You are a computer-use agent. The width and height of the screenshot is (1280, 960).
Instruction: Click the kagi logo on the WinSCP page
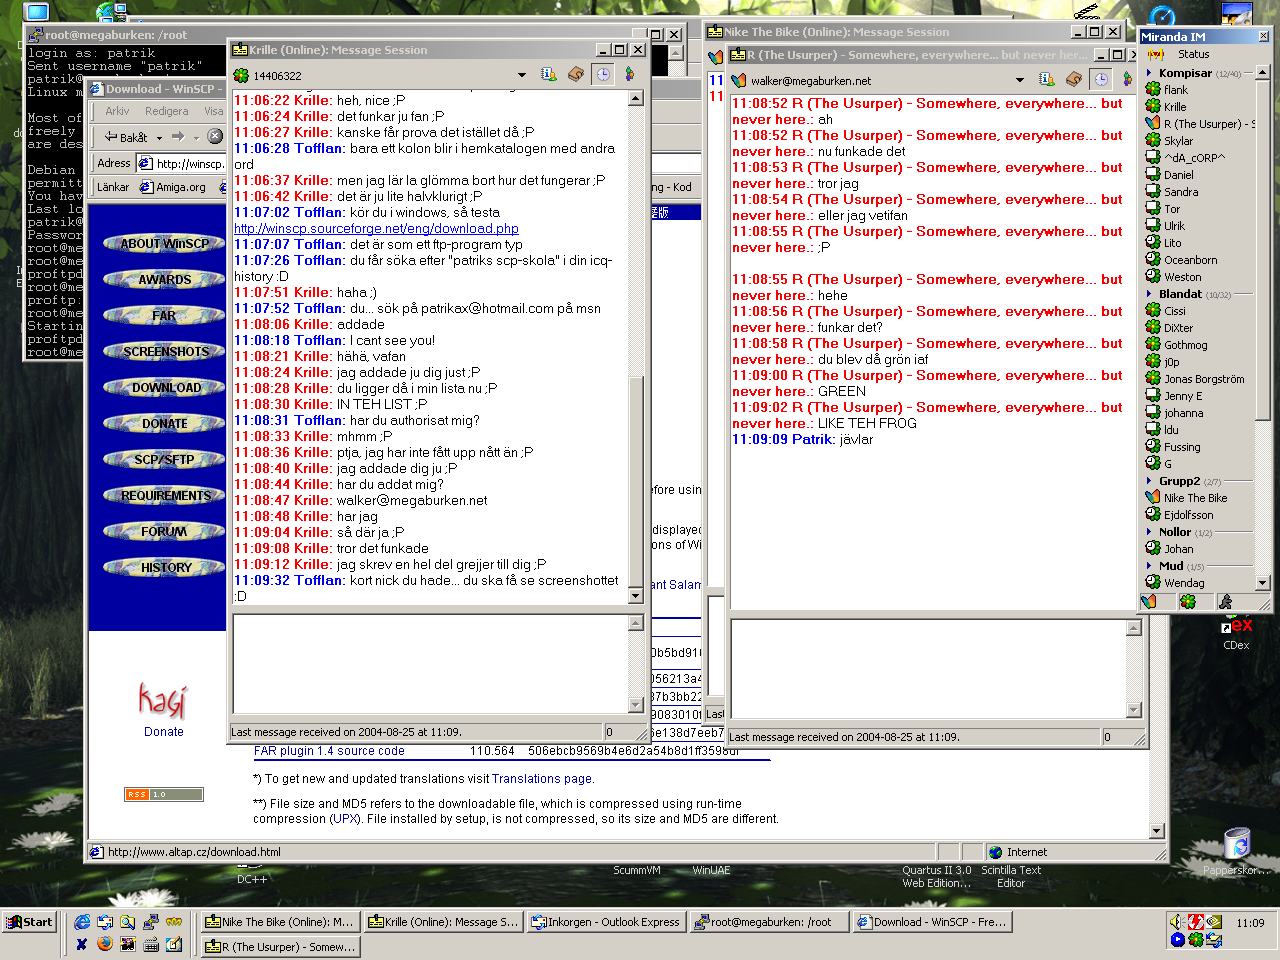[162, 700]
